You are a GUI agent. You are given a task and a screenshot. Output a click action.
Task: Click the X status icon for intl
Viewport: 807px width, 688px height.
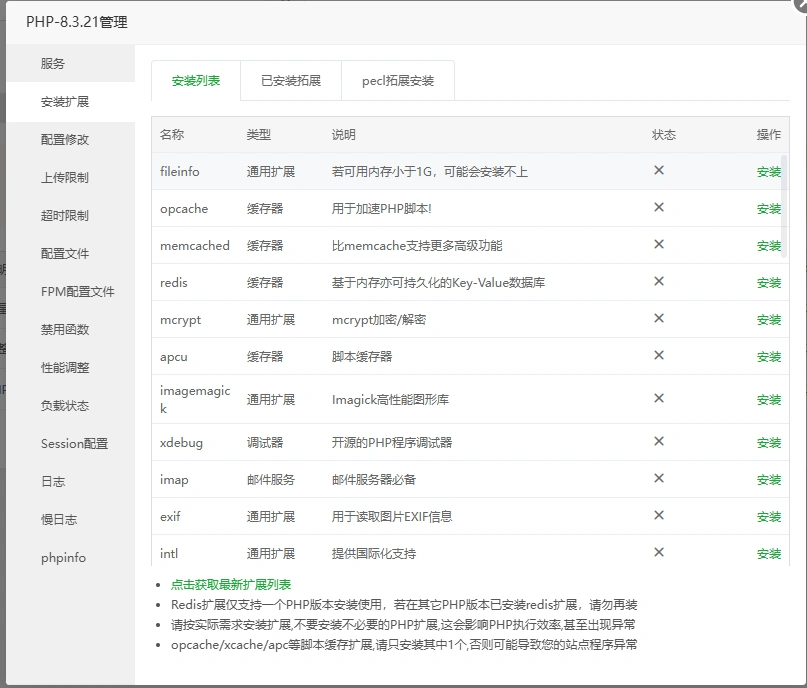[659, 553]
